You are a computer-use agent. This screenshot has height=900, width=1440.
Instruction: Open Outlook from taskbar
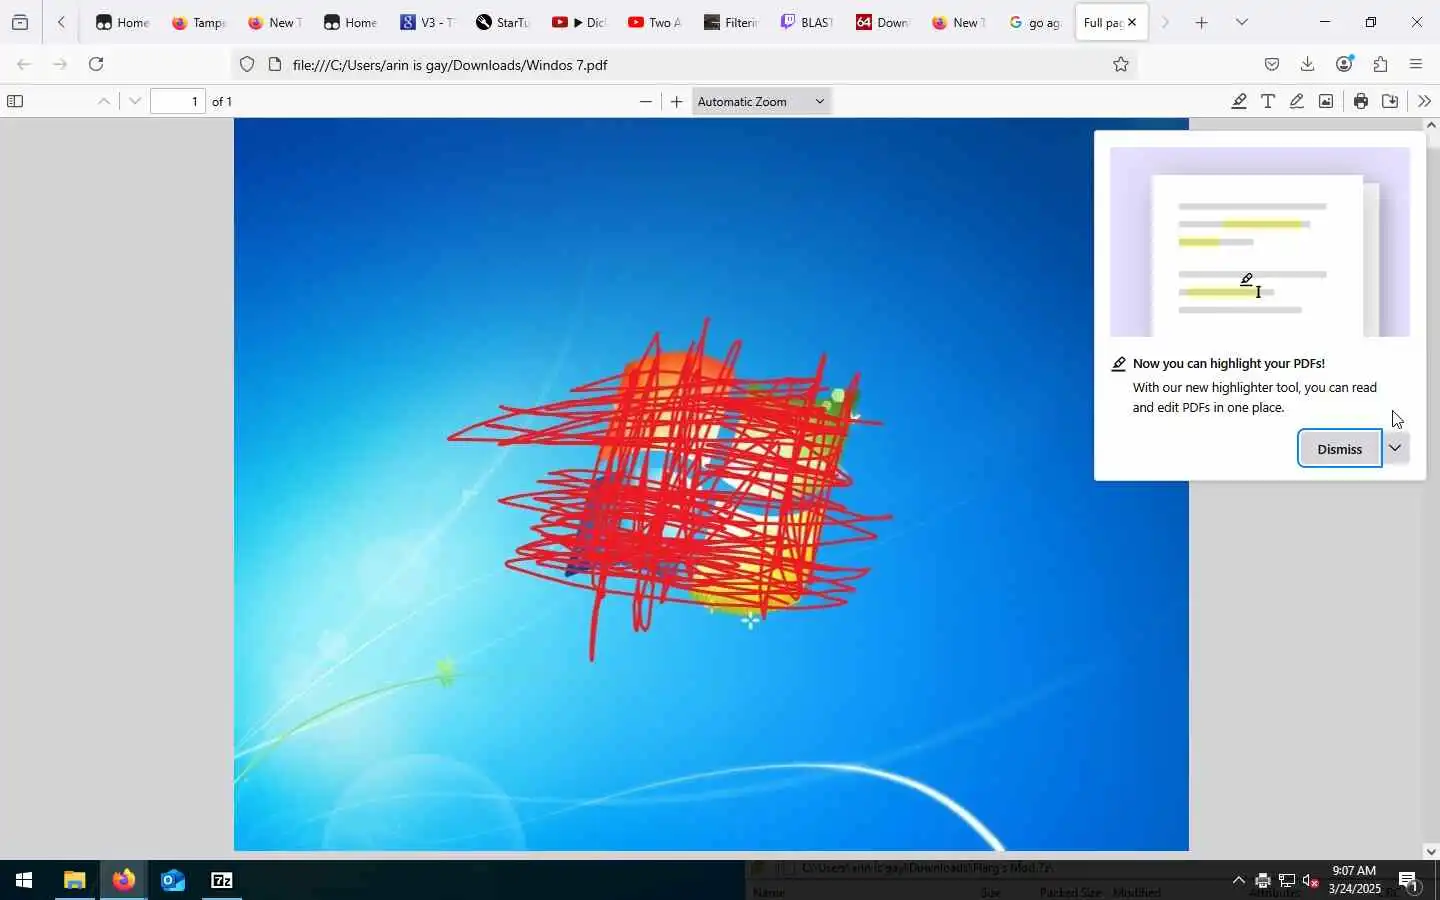click(172, 880)
